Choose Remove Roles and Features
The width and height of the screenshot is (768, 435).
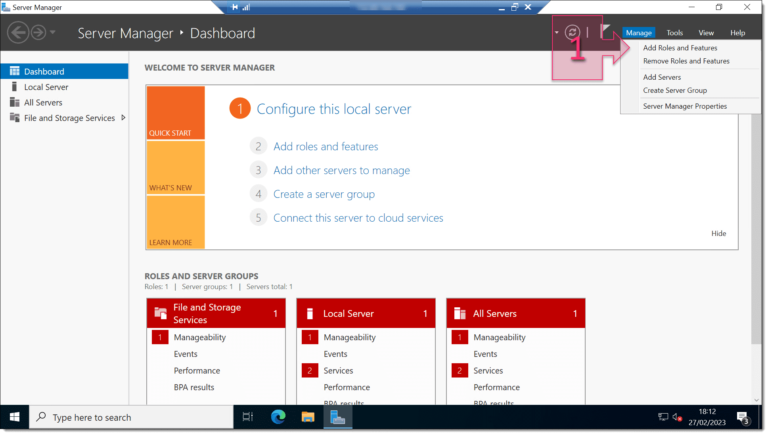(686, 61)
